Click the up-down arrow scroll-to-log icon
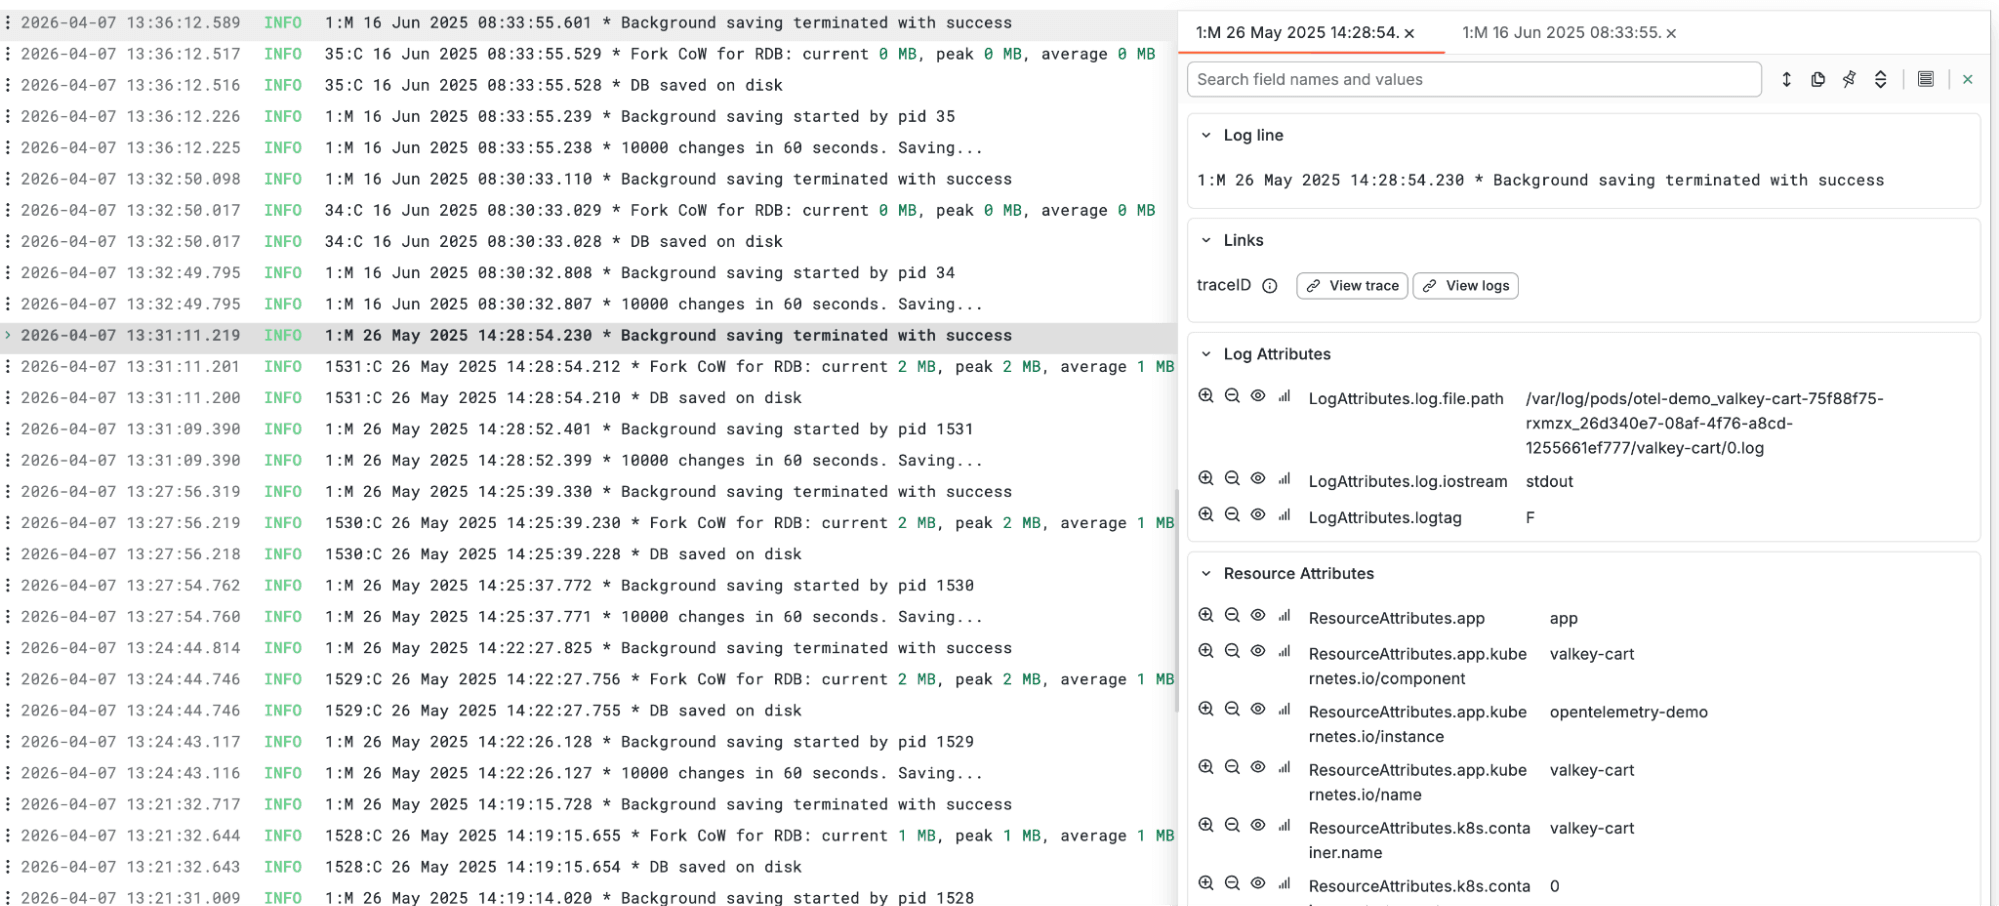 [1786, 79]
